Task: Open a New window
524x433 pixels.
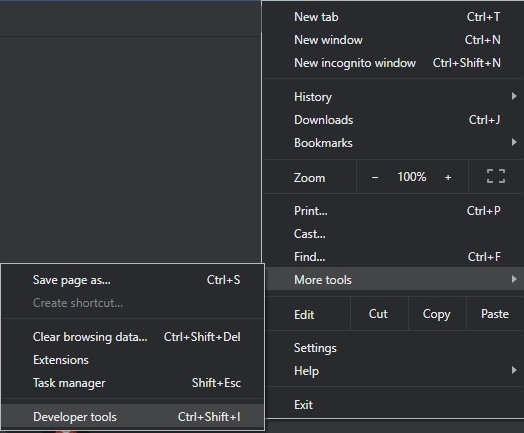Action: [393, 40]
